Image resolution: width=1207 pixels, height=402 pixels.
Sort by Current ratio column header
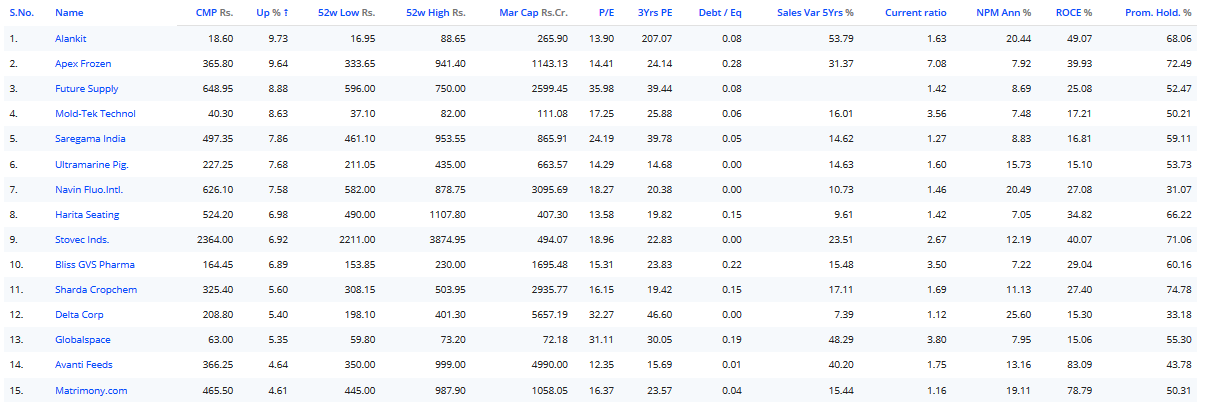(x=916, y=12)
